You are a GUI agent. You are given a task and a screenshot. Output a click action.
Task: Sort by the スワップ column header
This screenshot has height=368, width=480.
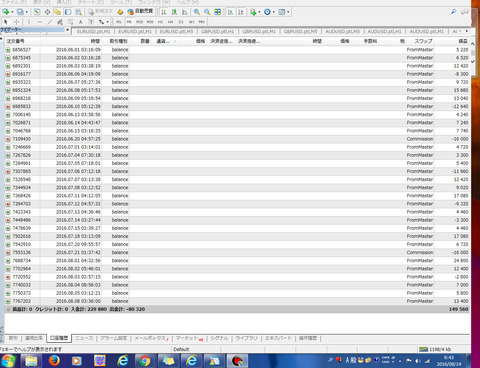point(423,41)
